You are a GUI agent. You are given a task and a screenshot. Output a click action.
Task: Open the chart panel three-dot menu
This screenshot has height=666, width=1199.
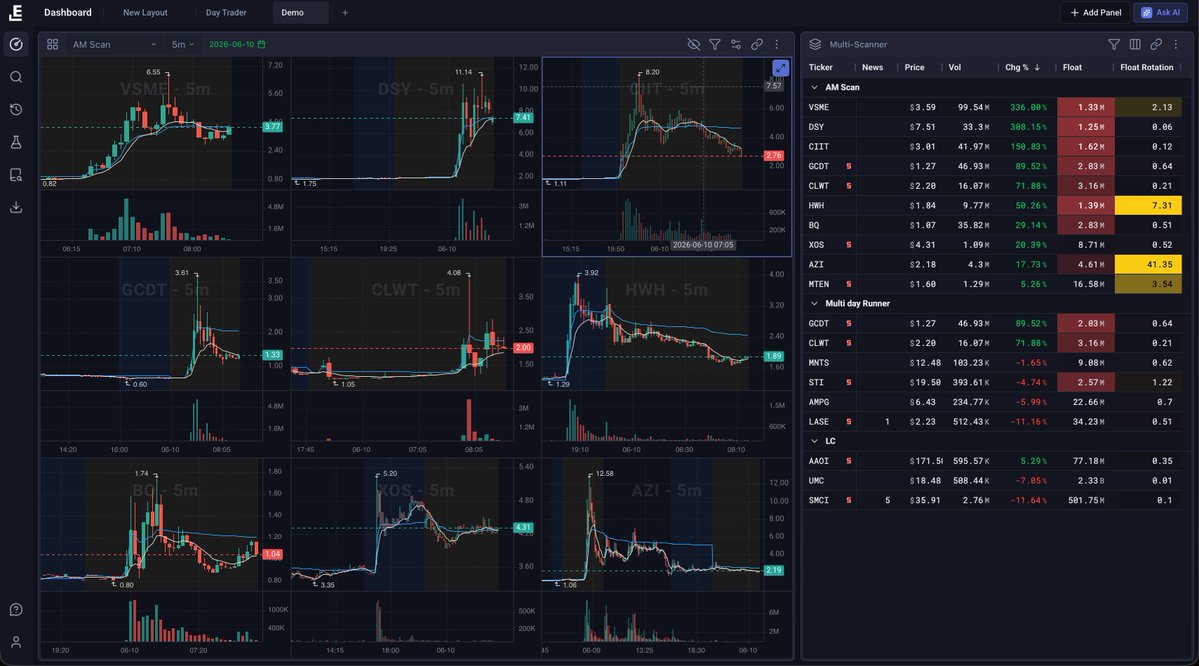click(x=777, y=44)
